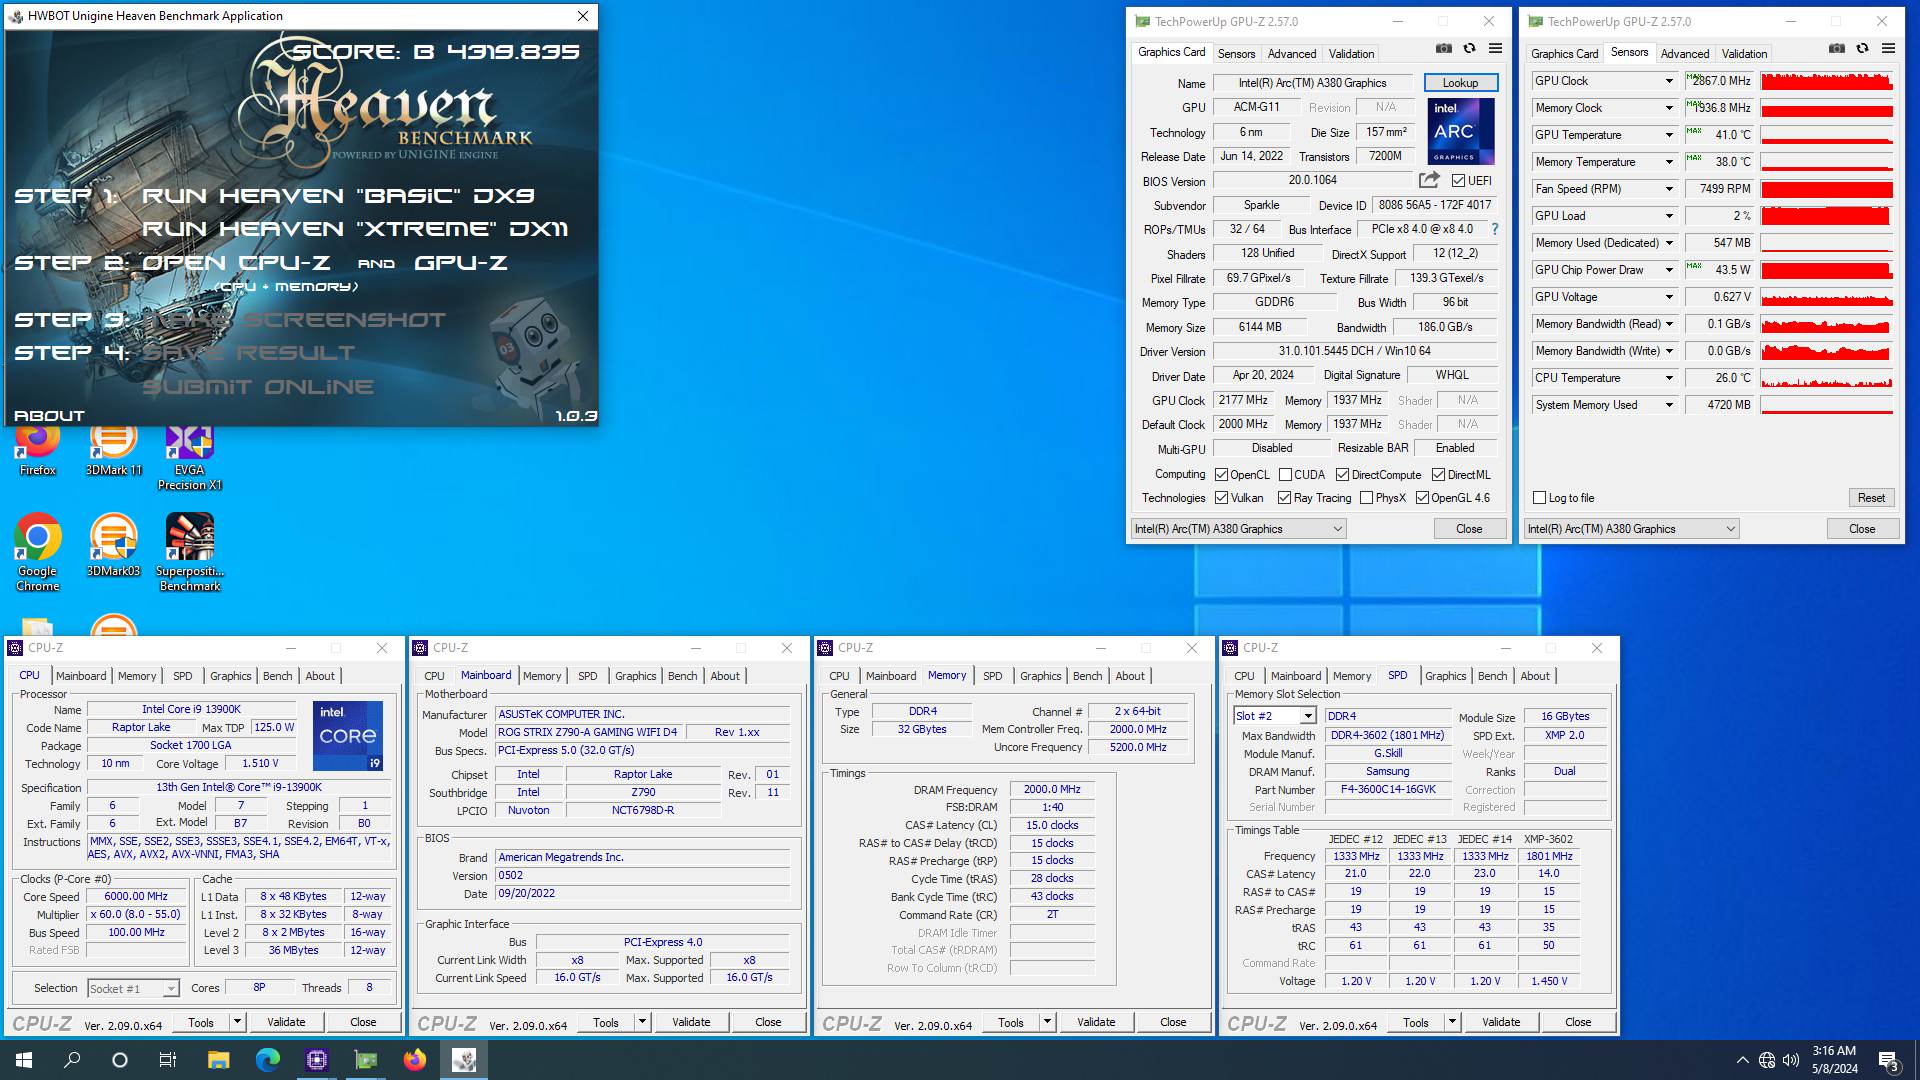
Task: Open SPD tab in the CPU-Z Mainboard window
Action: 587,676
